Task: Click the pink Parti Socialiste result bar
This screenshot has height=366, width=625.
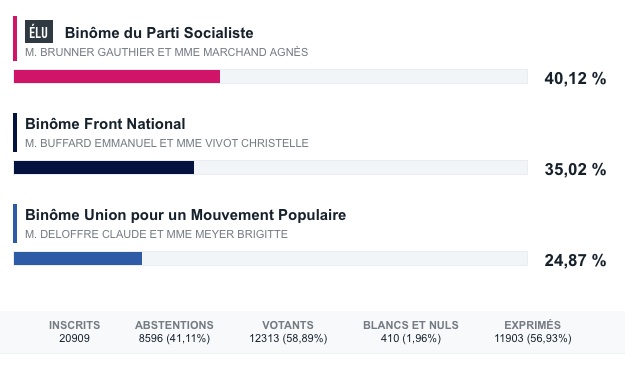Action: tap(117, 77)
